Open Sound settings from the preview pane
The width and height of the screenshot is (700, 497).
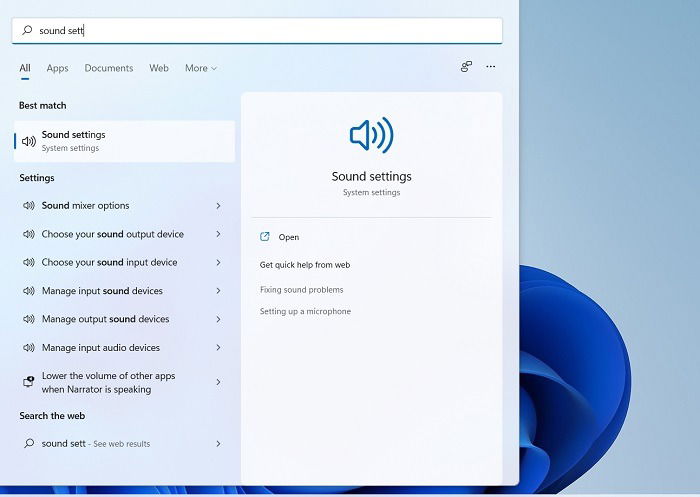pyautogui.click(x=289, y=237)
